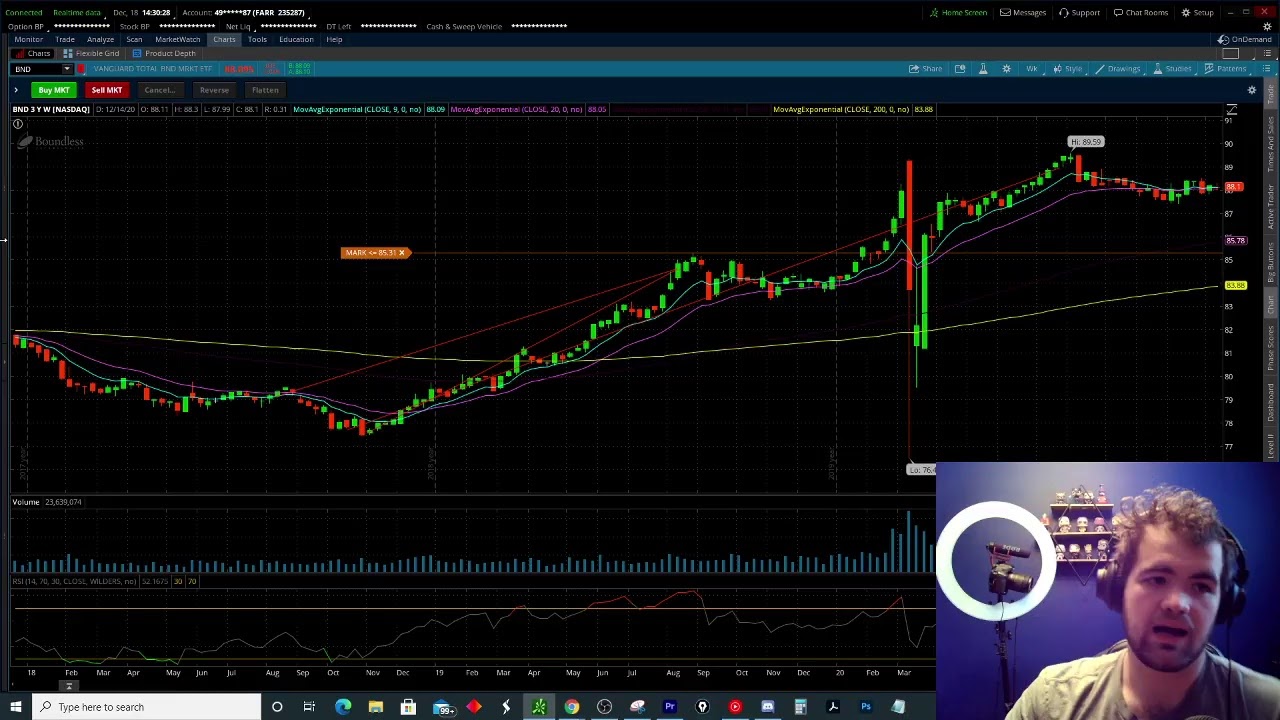Open the Drawings tool menu
1280x720 pixels.
tap(1117, 68)
